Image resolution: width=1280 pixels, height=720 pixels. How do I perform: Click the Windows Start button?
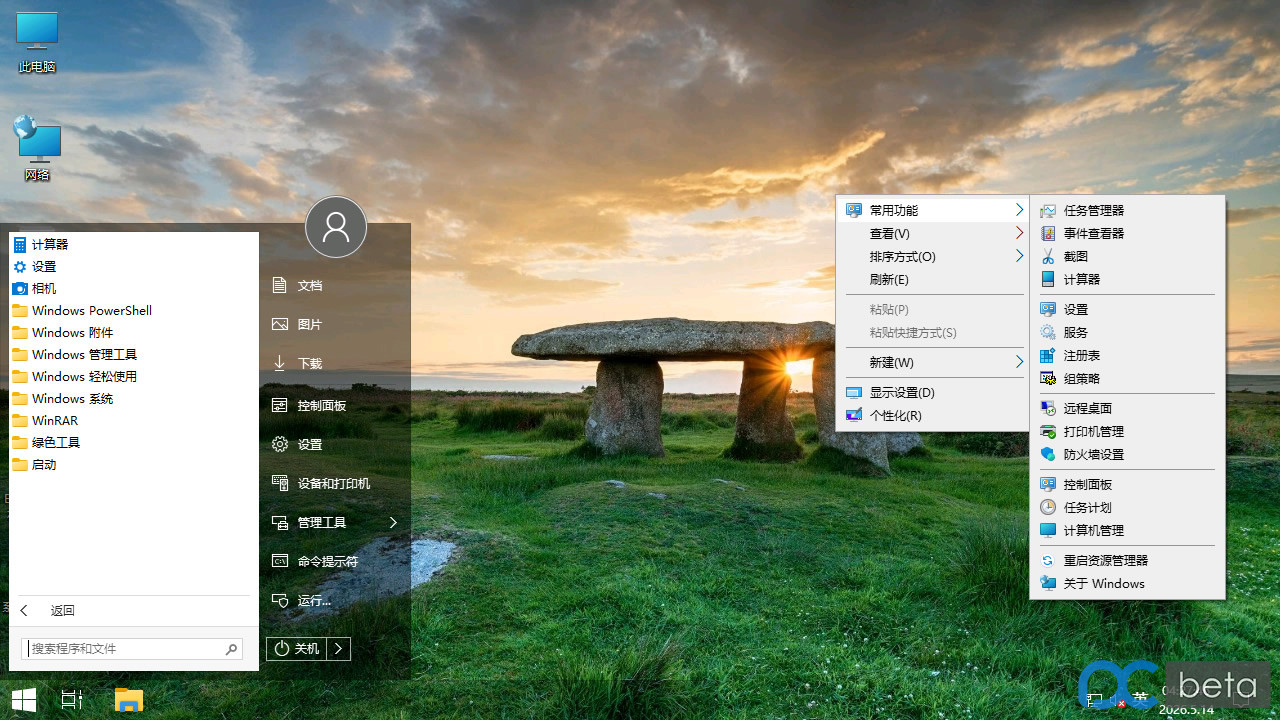24,700
